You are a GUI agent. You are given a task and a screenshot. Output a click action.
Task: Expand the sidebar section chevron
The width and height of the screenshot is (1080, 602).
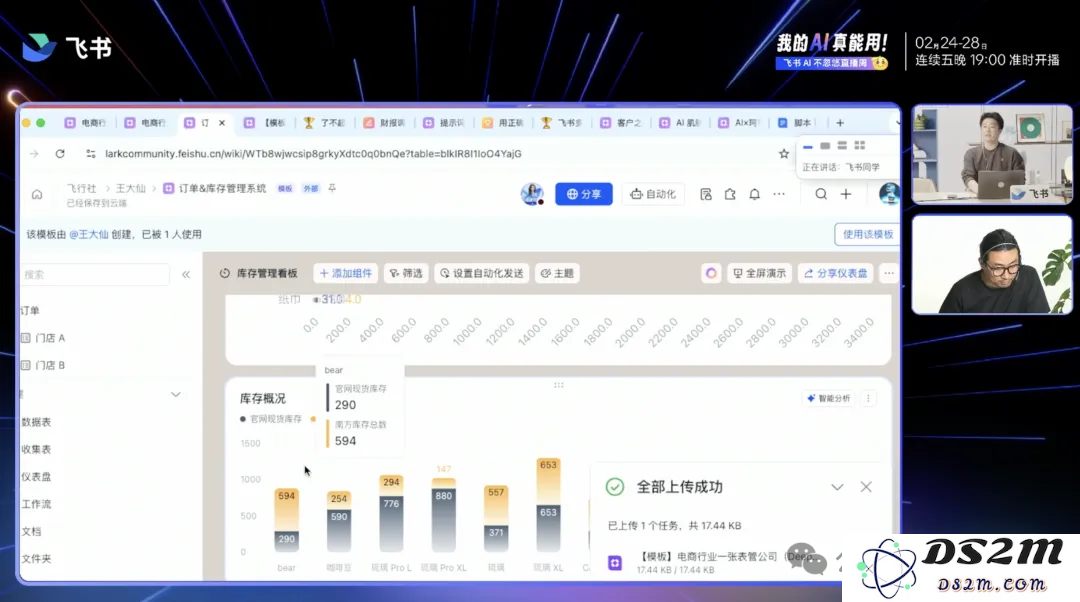click(176, 395)
